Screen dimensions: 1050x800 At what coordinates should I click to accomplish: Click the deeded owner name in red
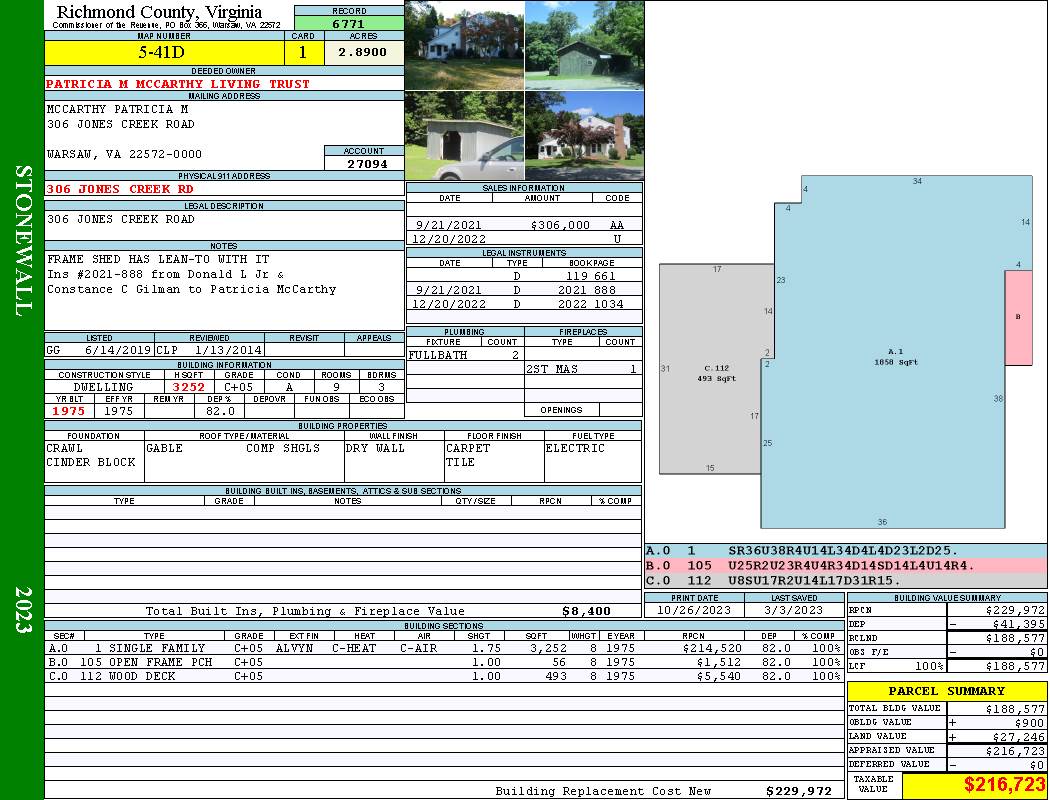[178, 84]
